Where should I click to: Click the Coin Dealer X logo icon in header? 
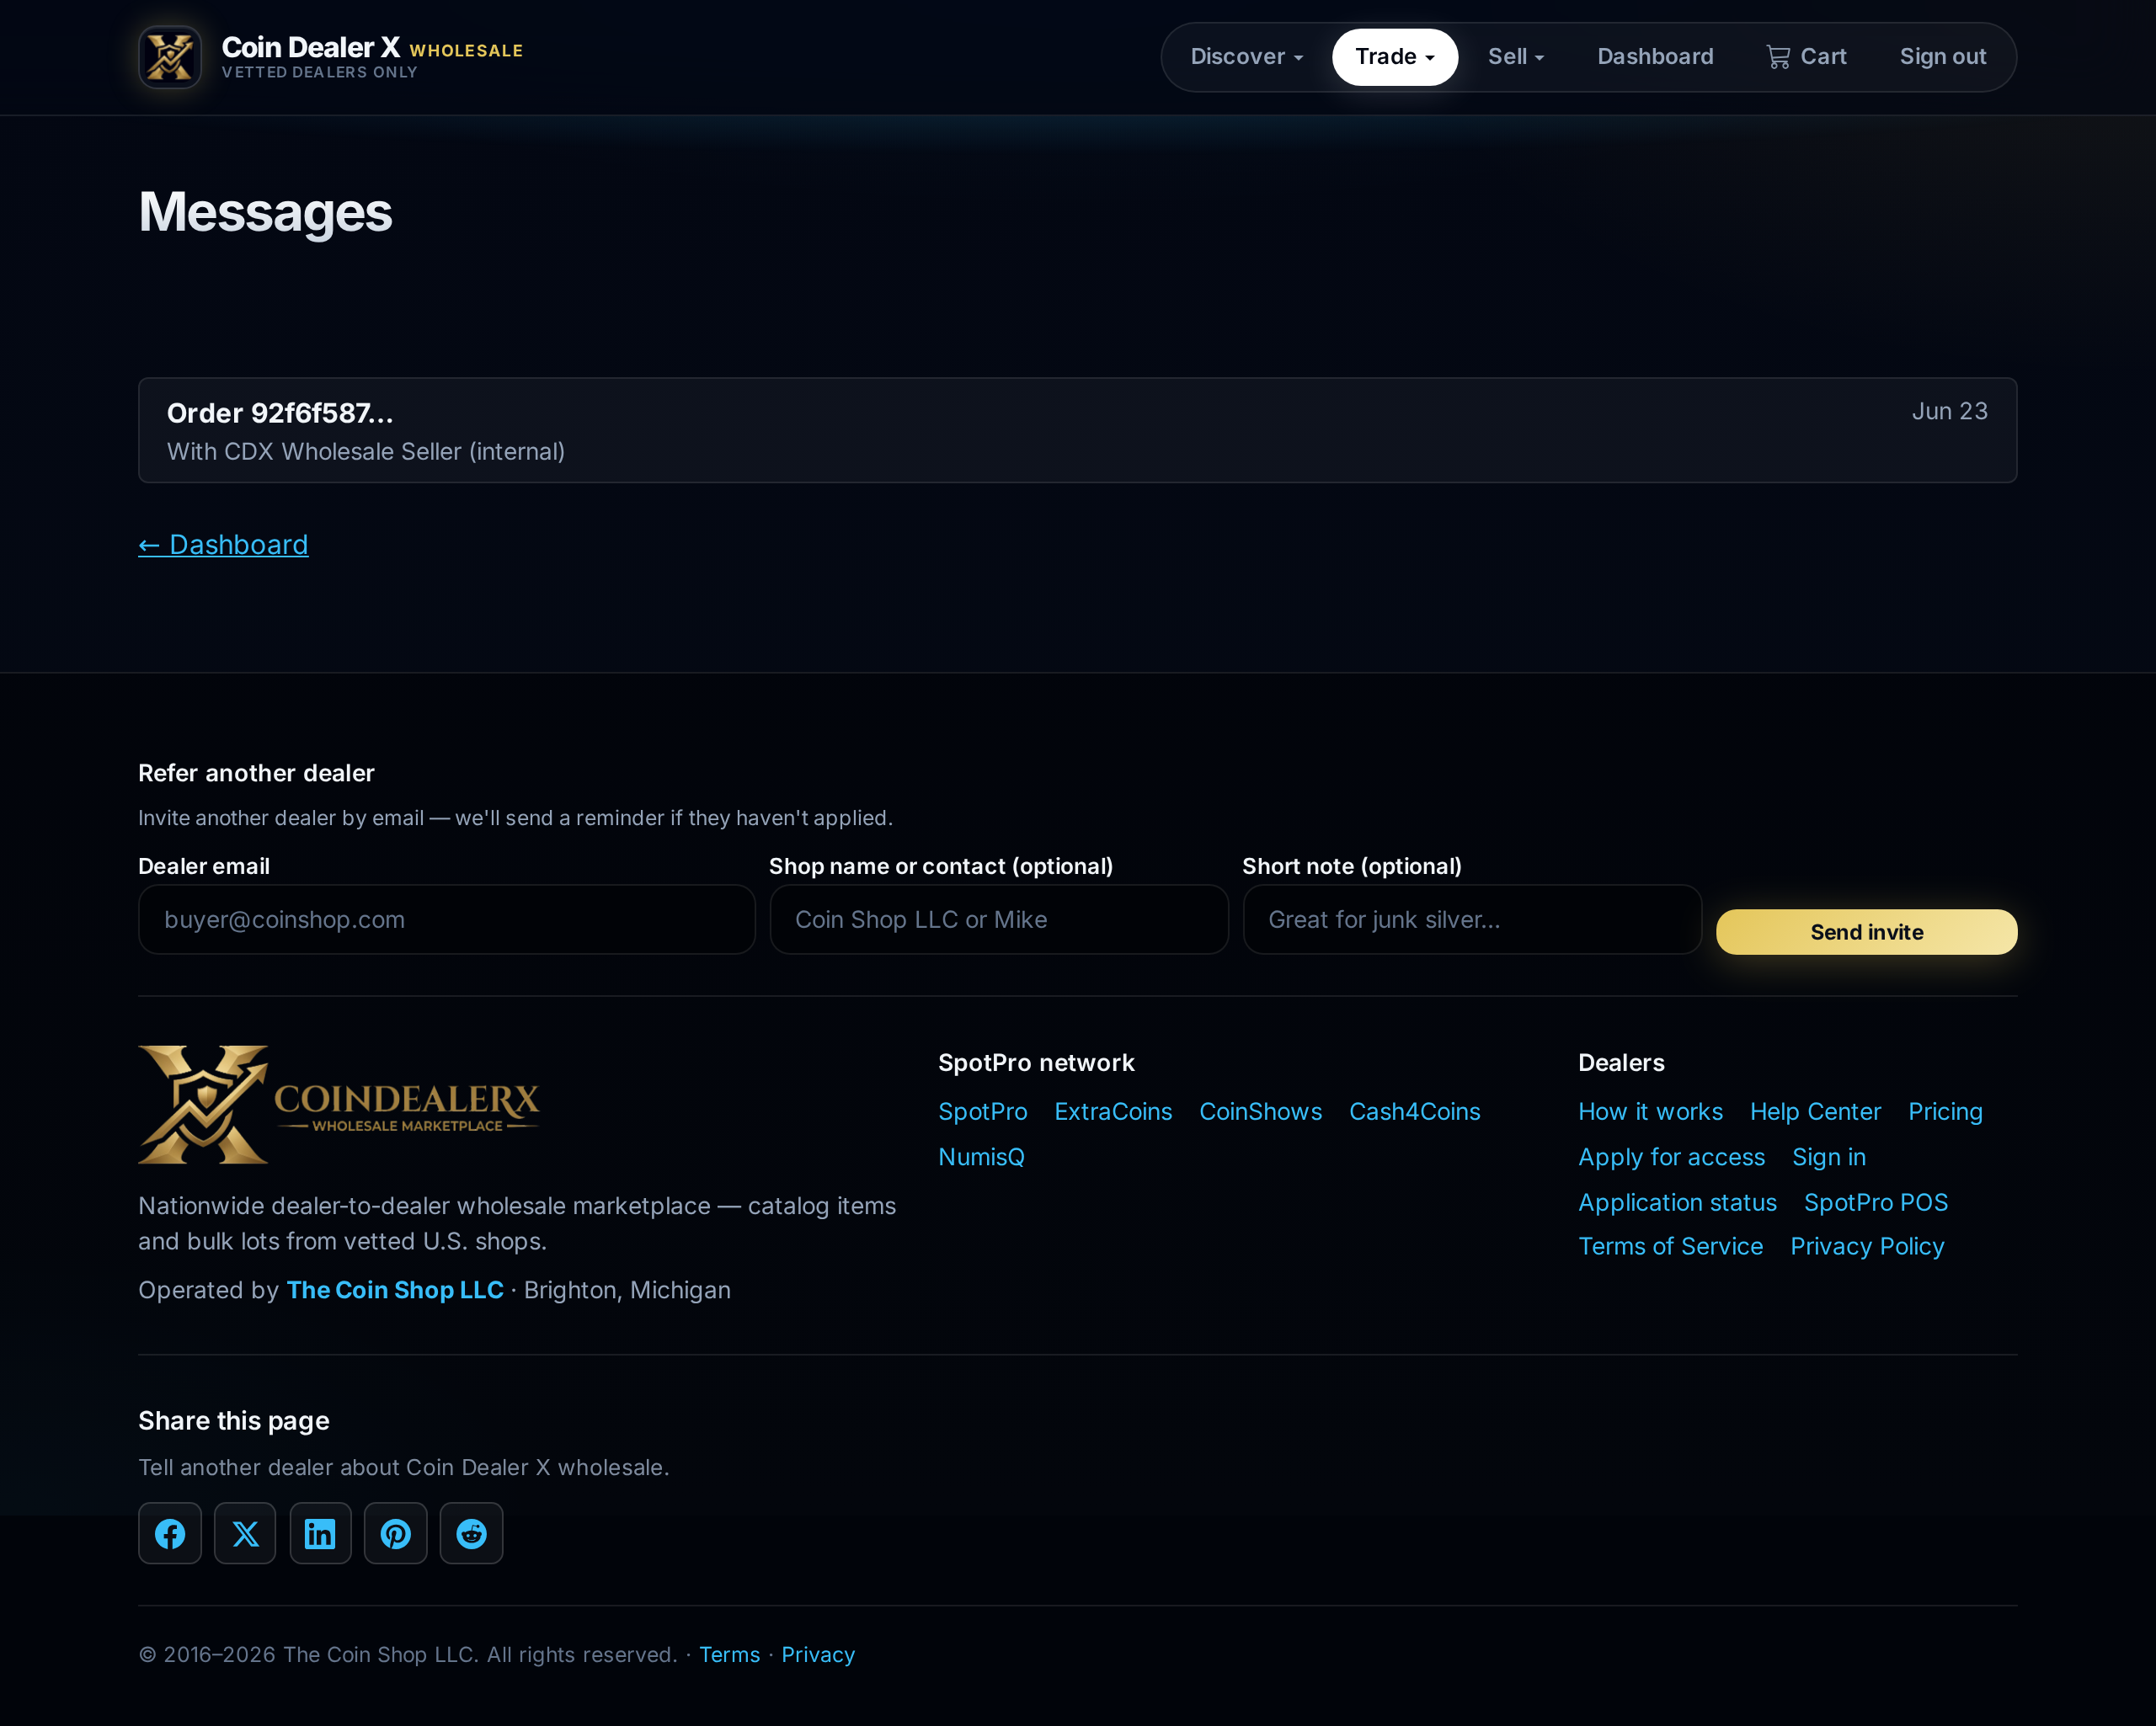[x=170, y=57]
